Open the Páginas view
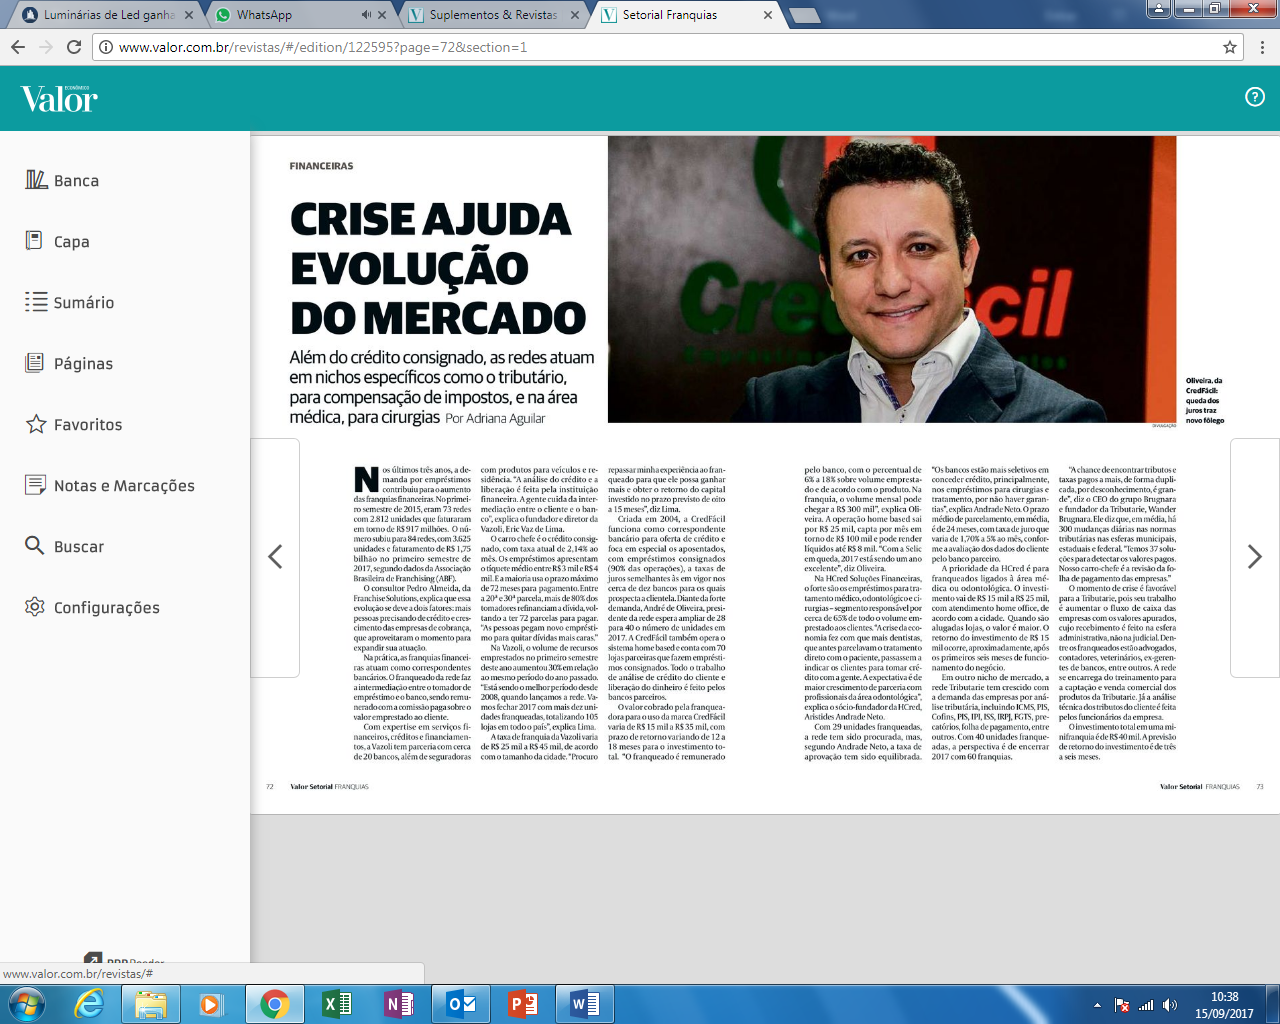This screenshot has height=1024, width=1280. (x=69, y=363)
